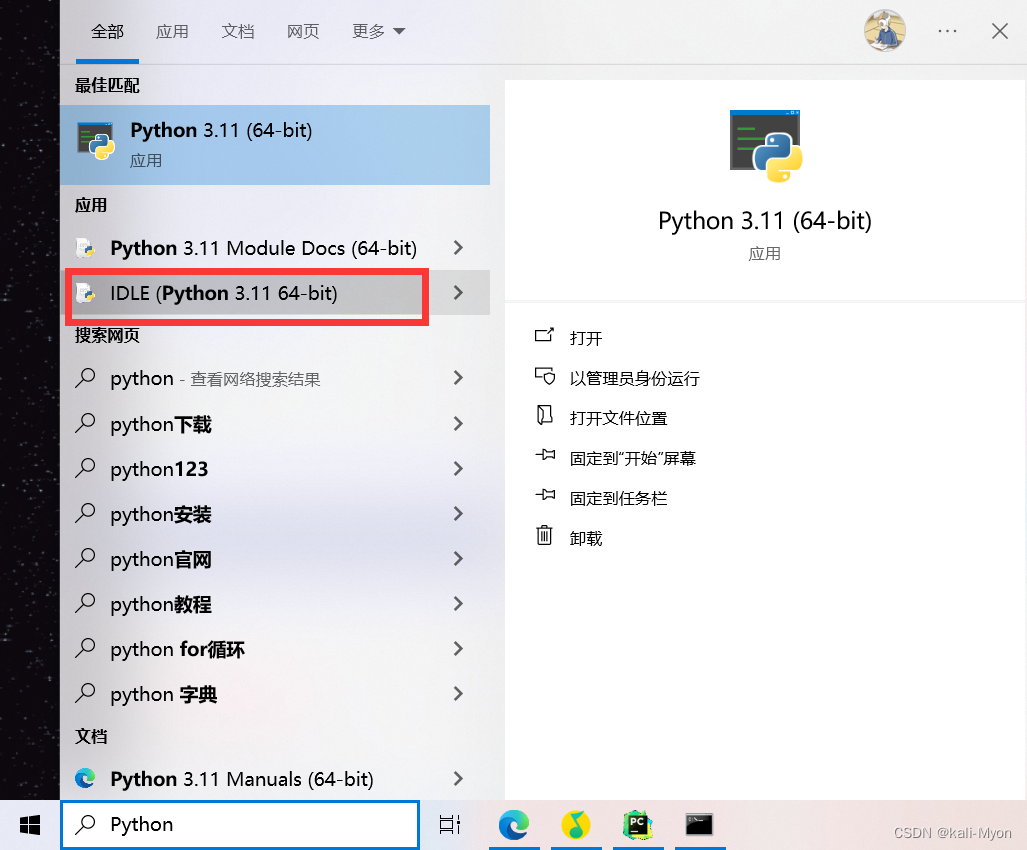Viewport: 1027px width, 850px height.
Task: Open the command prompt from the taskbar
Action: pos(699,824)
